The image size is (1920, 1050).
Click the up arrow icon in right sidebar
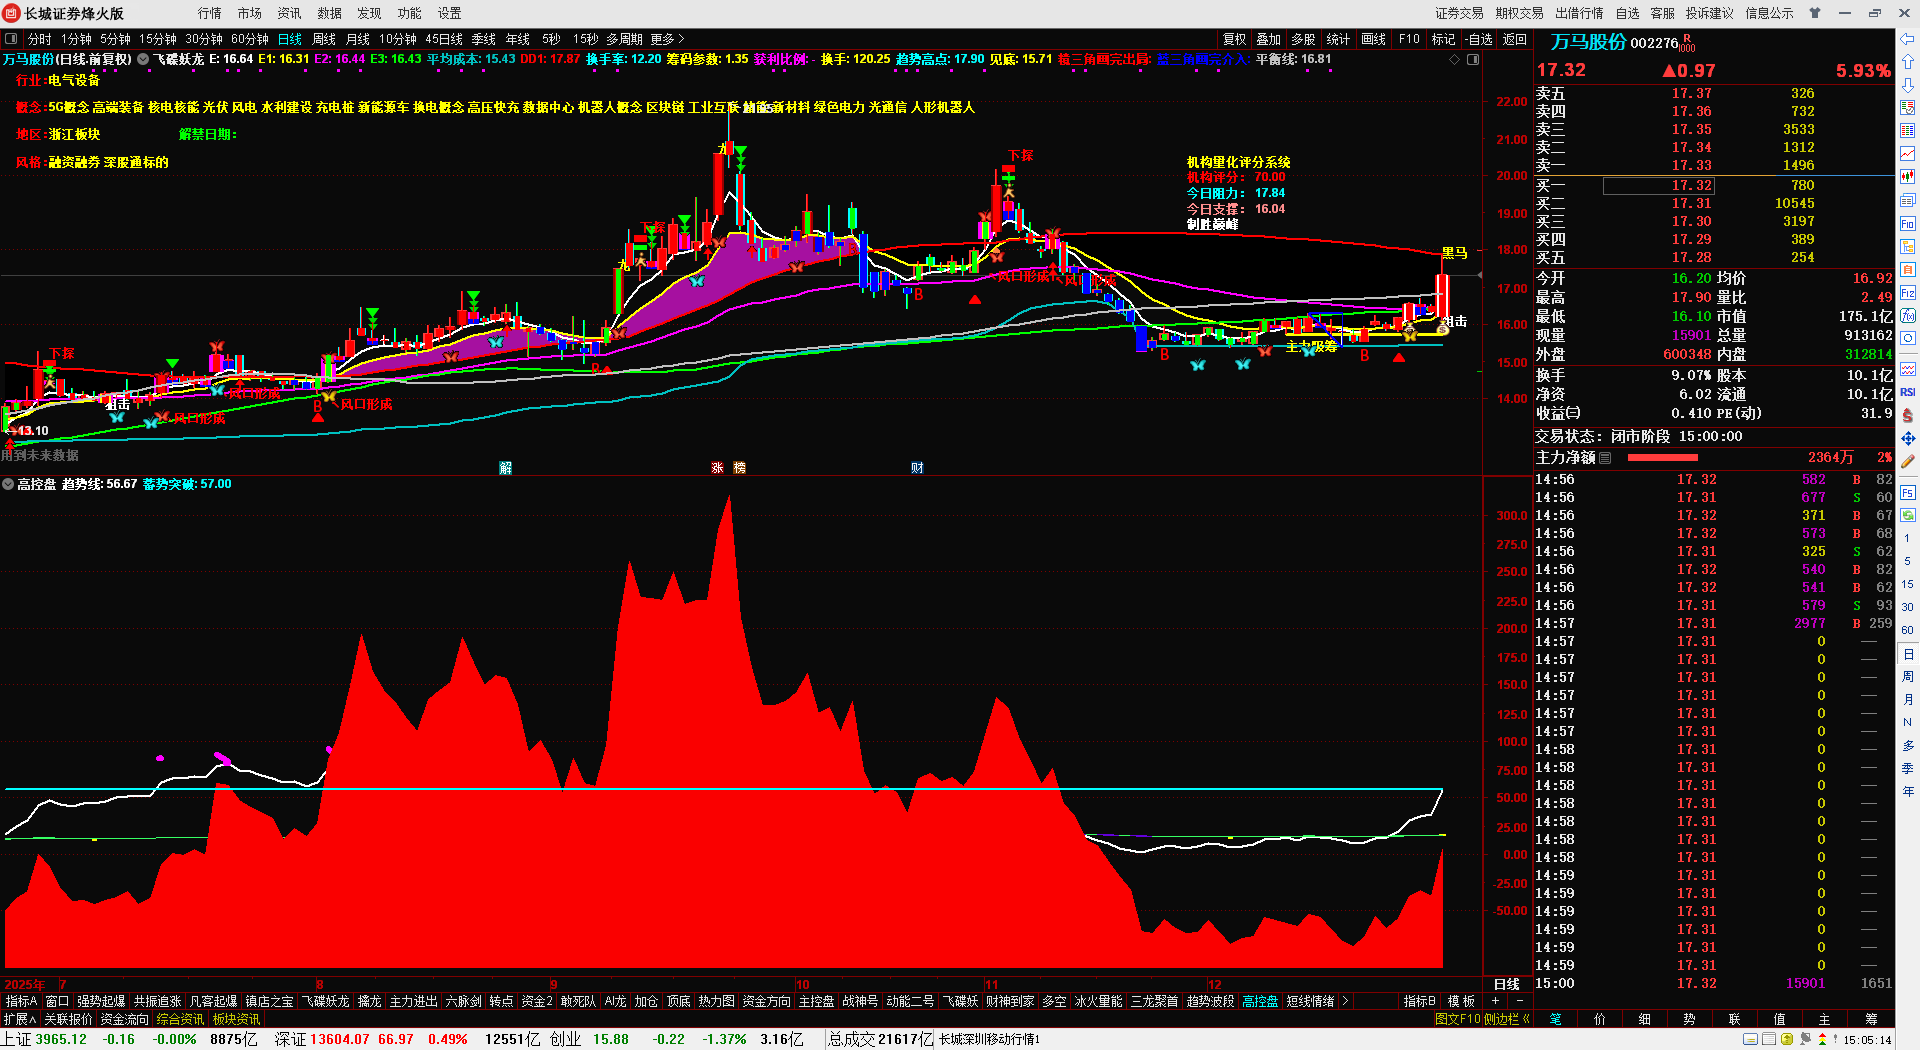(1908, 62)
